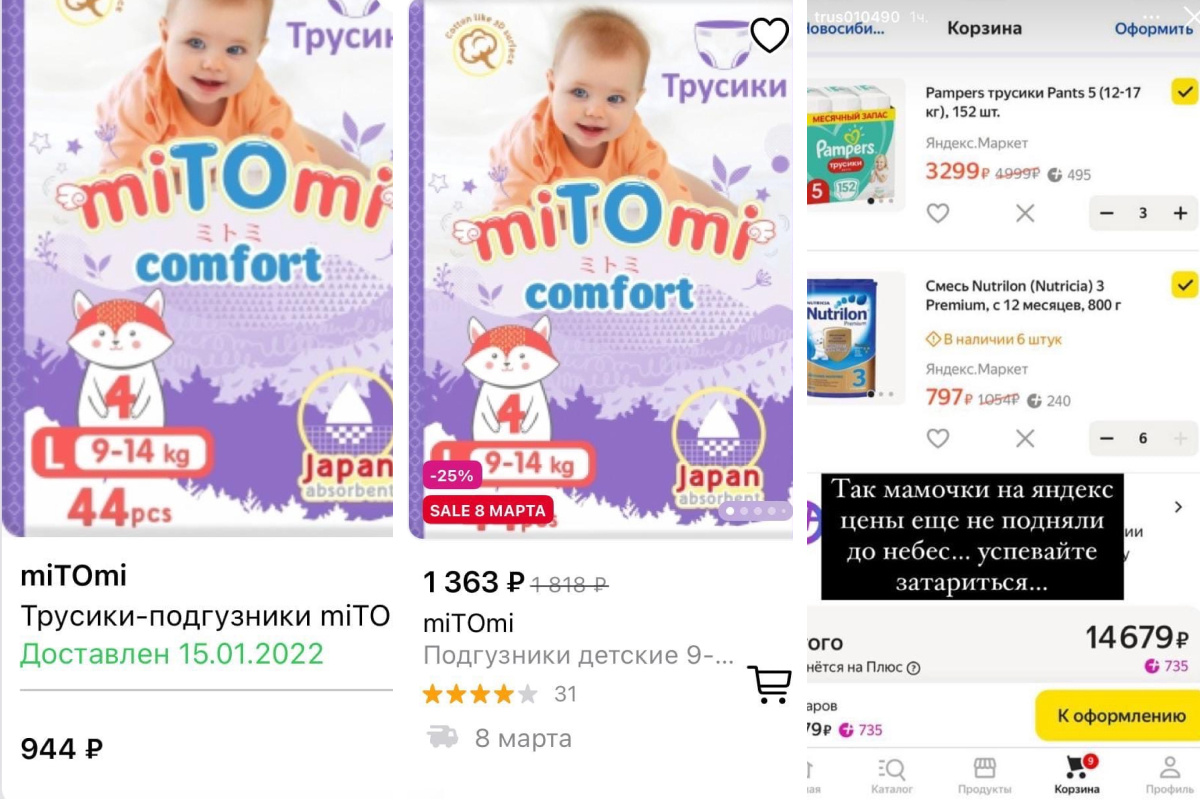Tap heart icon on miTOmi diaper image
Screen dimensions: 1200x800
770,35
